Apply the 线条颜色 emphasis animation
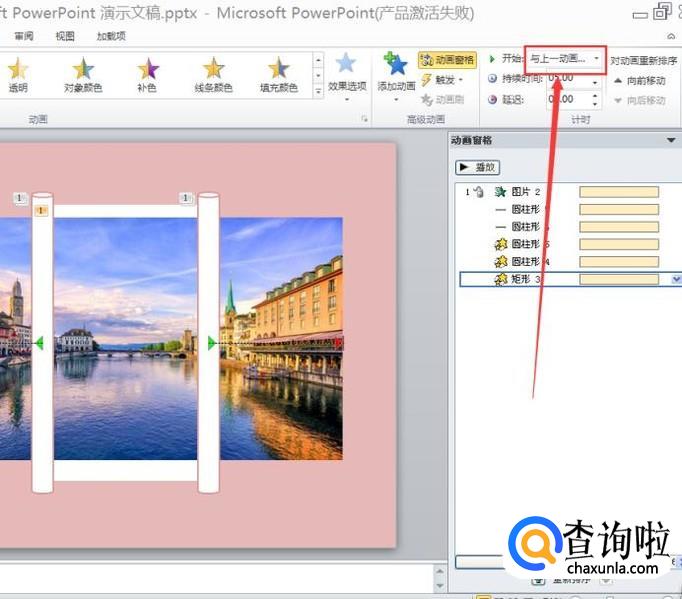 (213, 75)
